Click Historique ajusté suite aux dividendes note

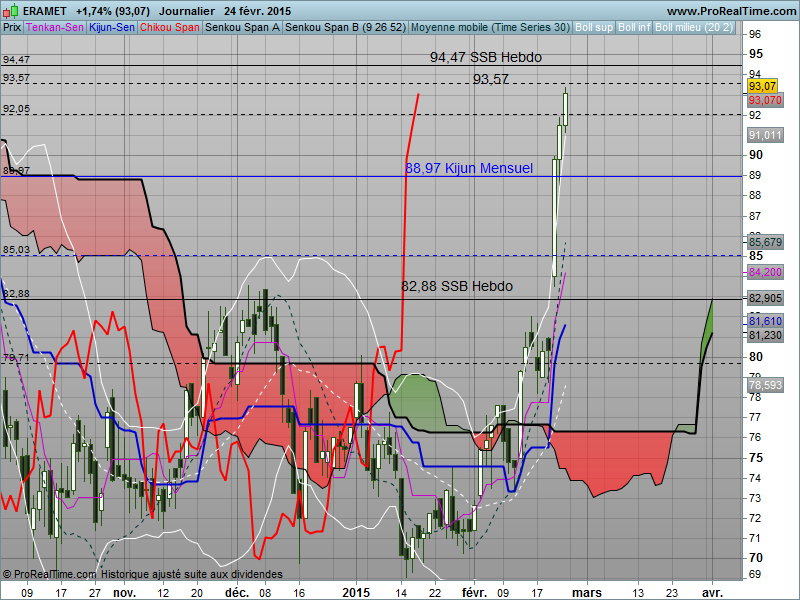[191, 574]
